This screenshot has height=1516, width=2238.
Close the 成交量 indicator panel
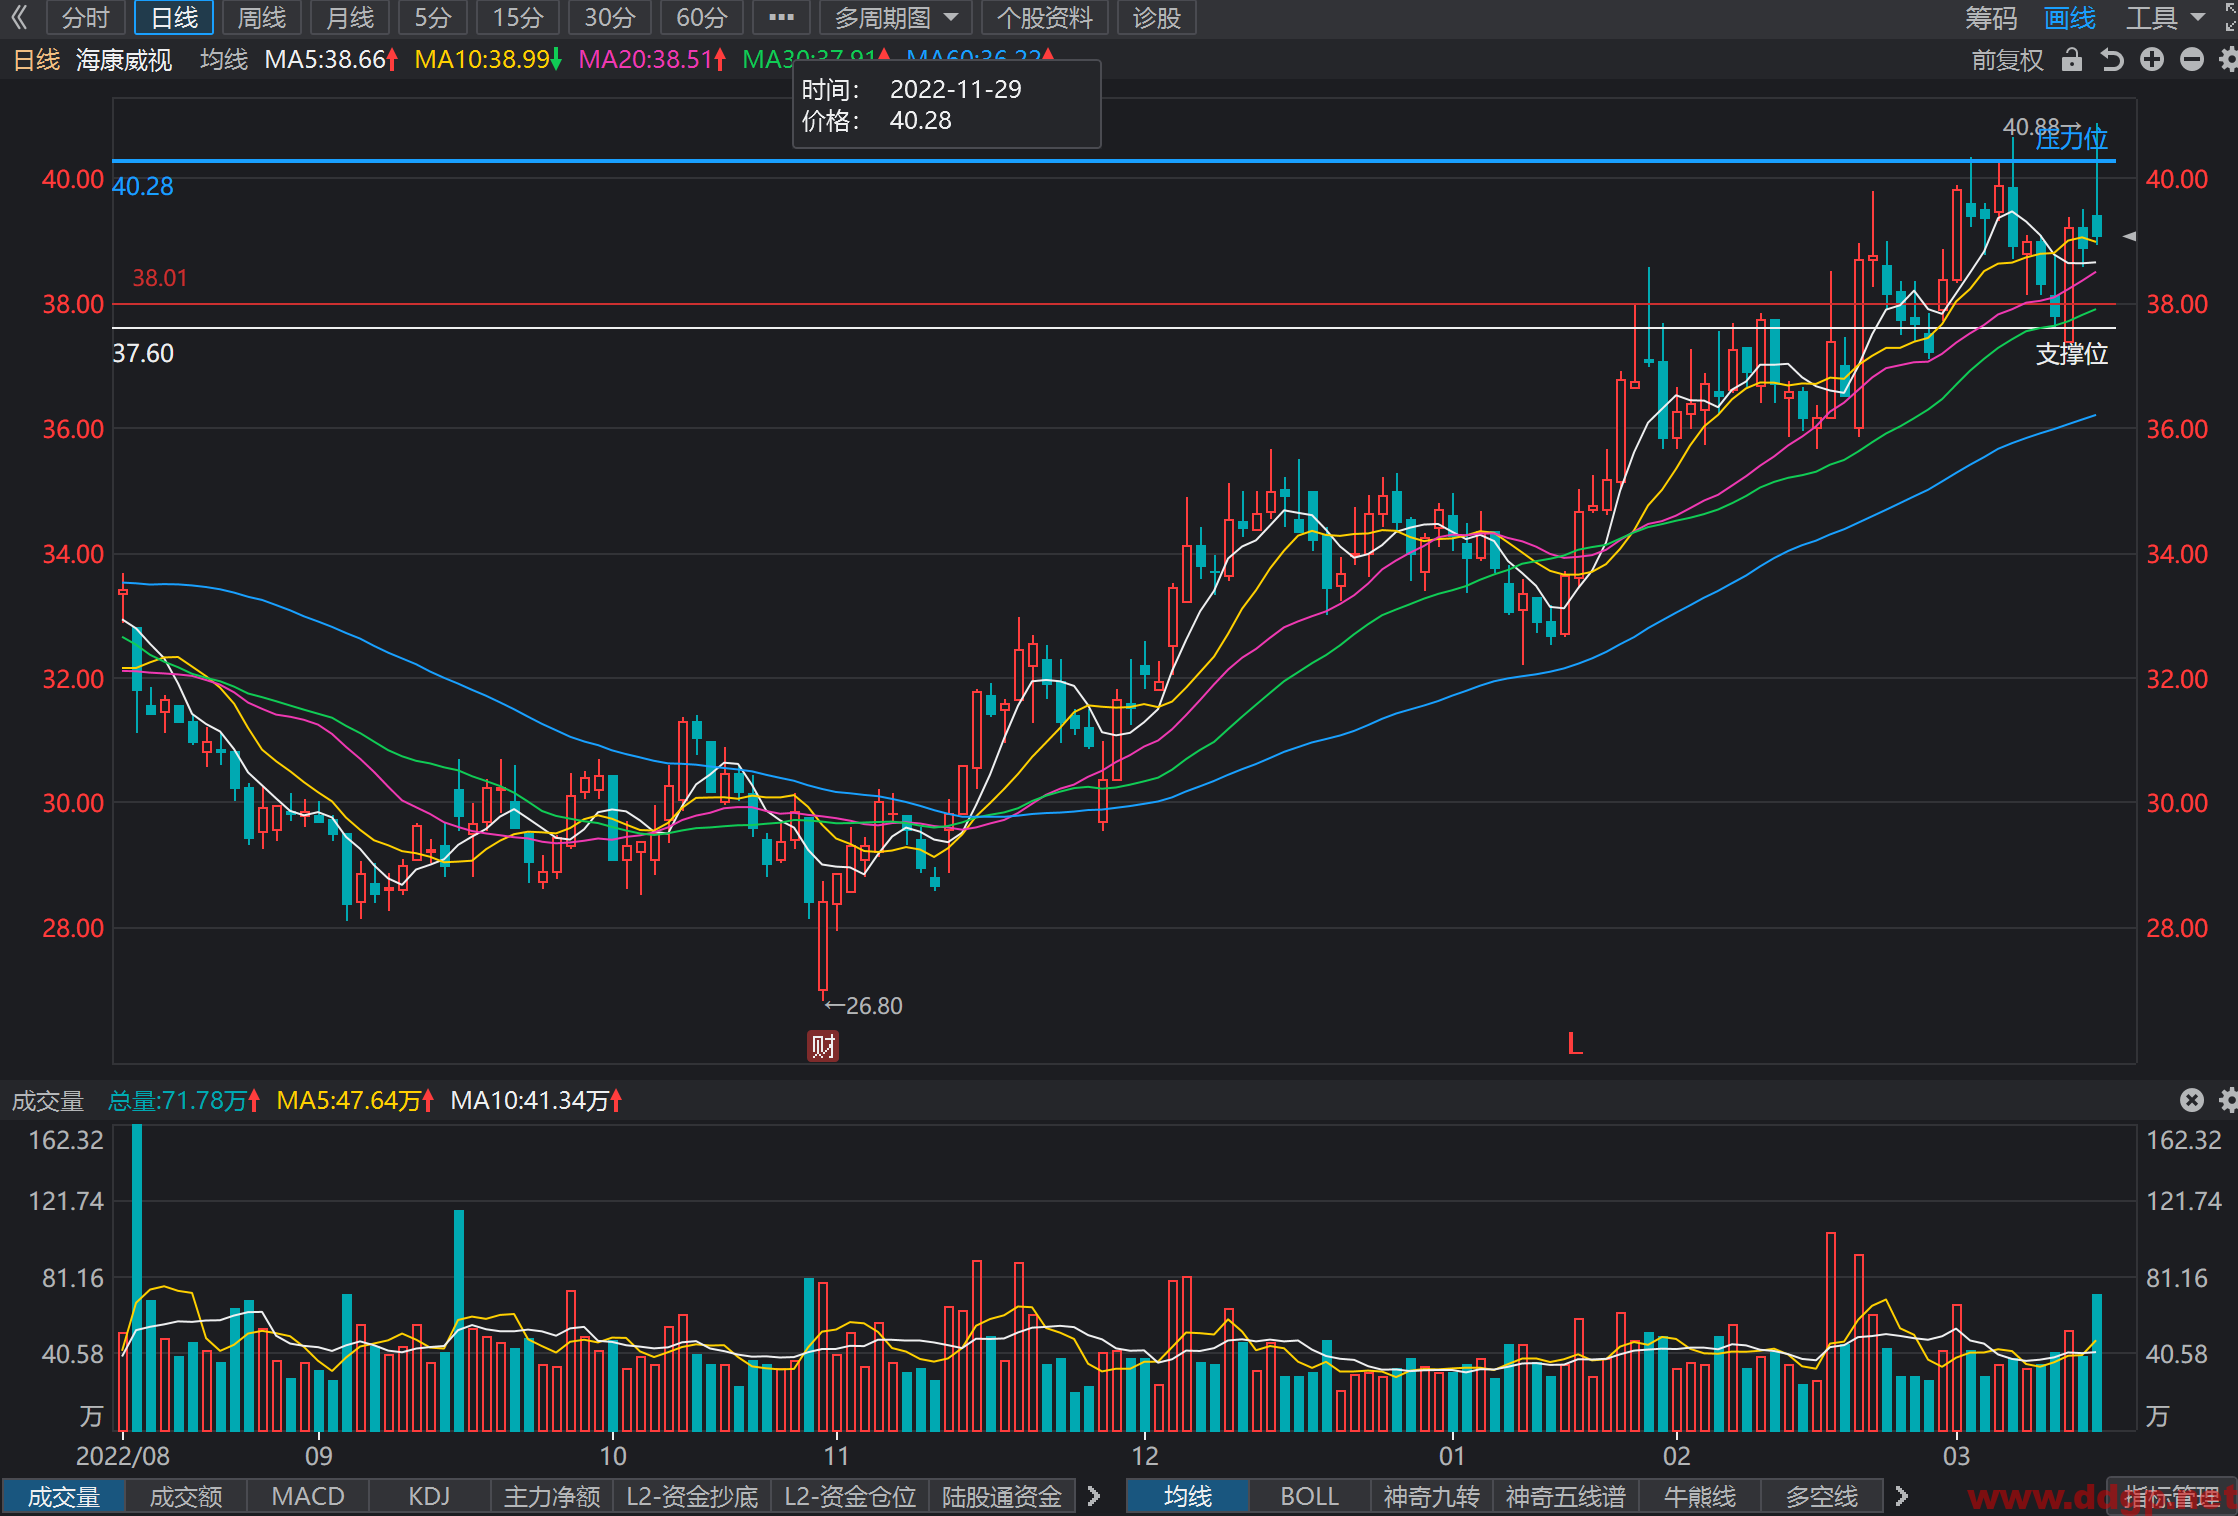tap(2192, 1100)
